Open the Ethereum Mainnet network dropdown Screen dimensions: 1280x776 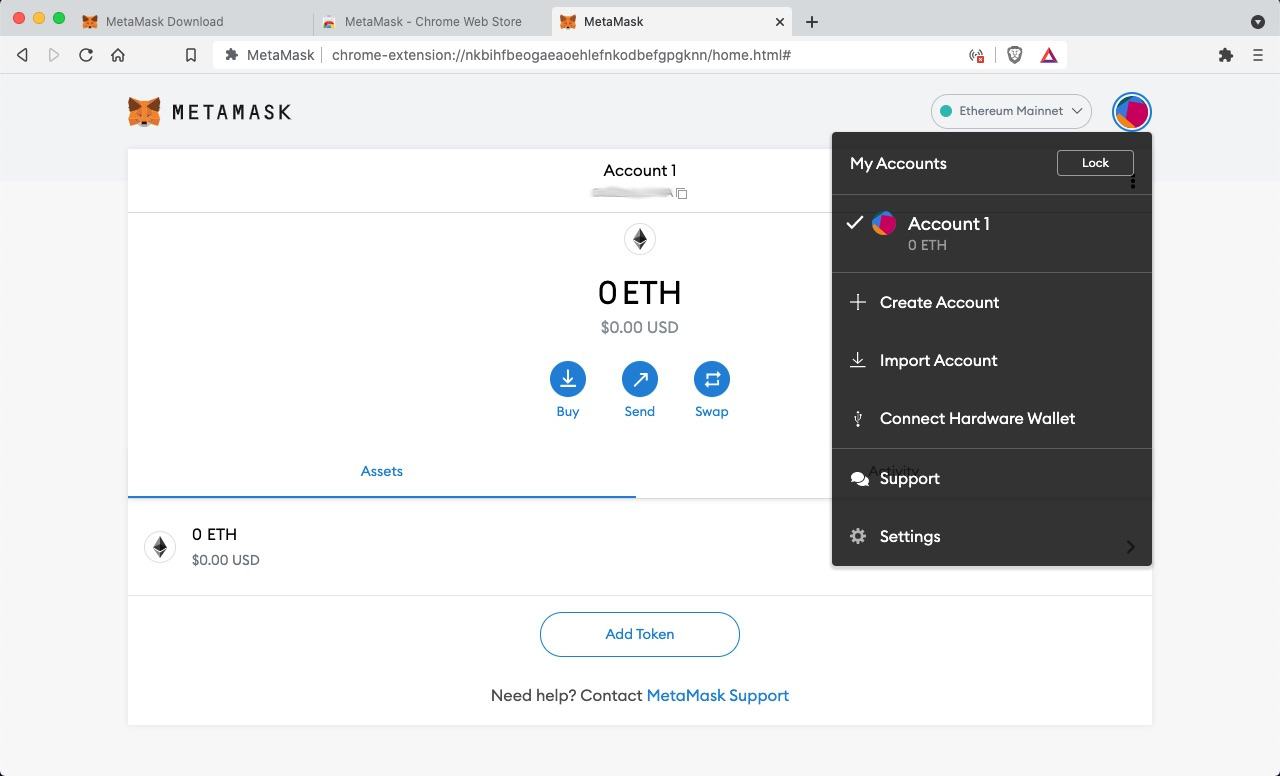pyautogui.click(x=1011, y=111)
